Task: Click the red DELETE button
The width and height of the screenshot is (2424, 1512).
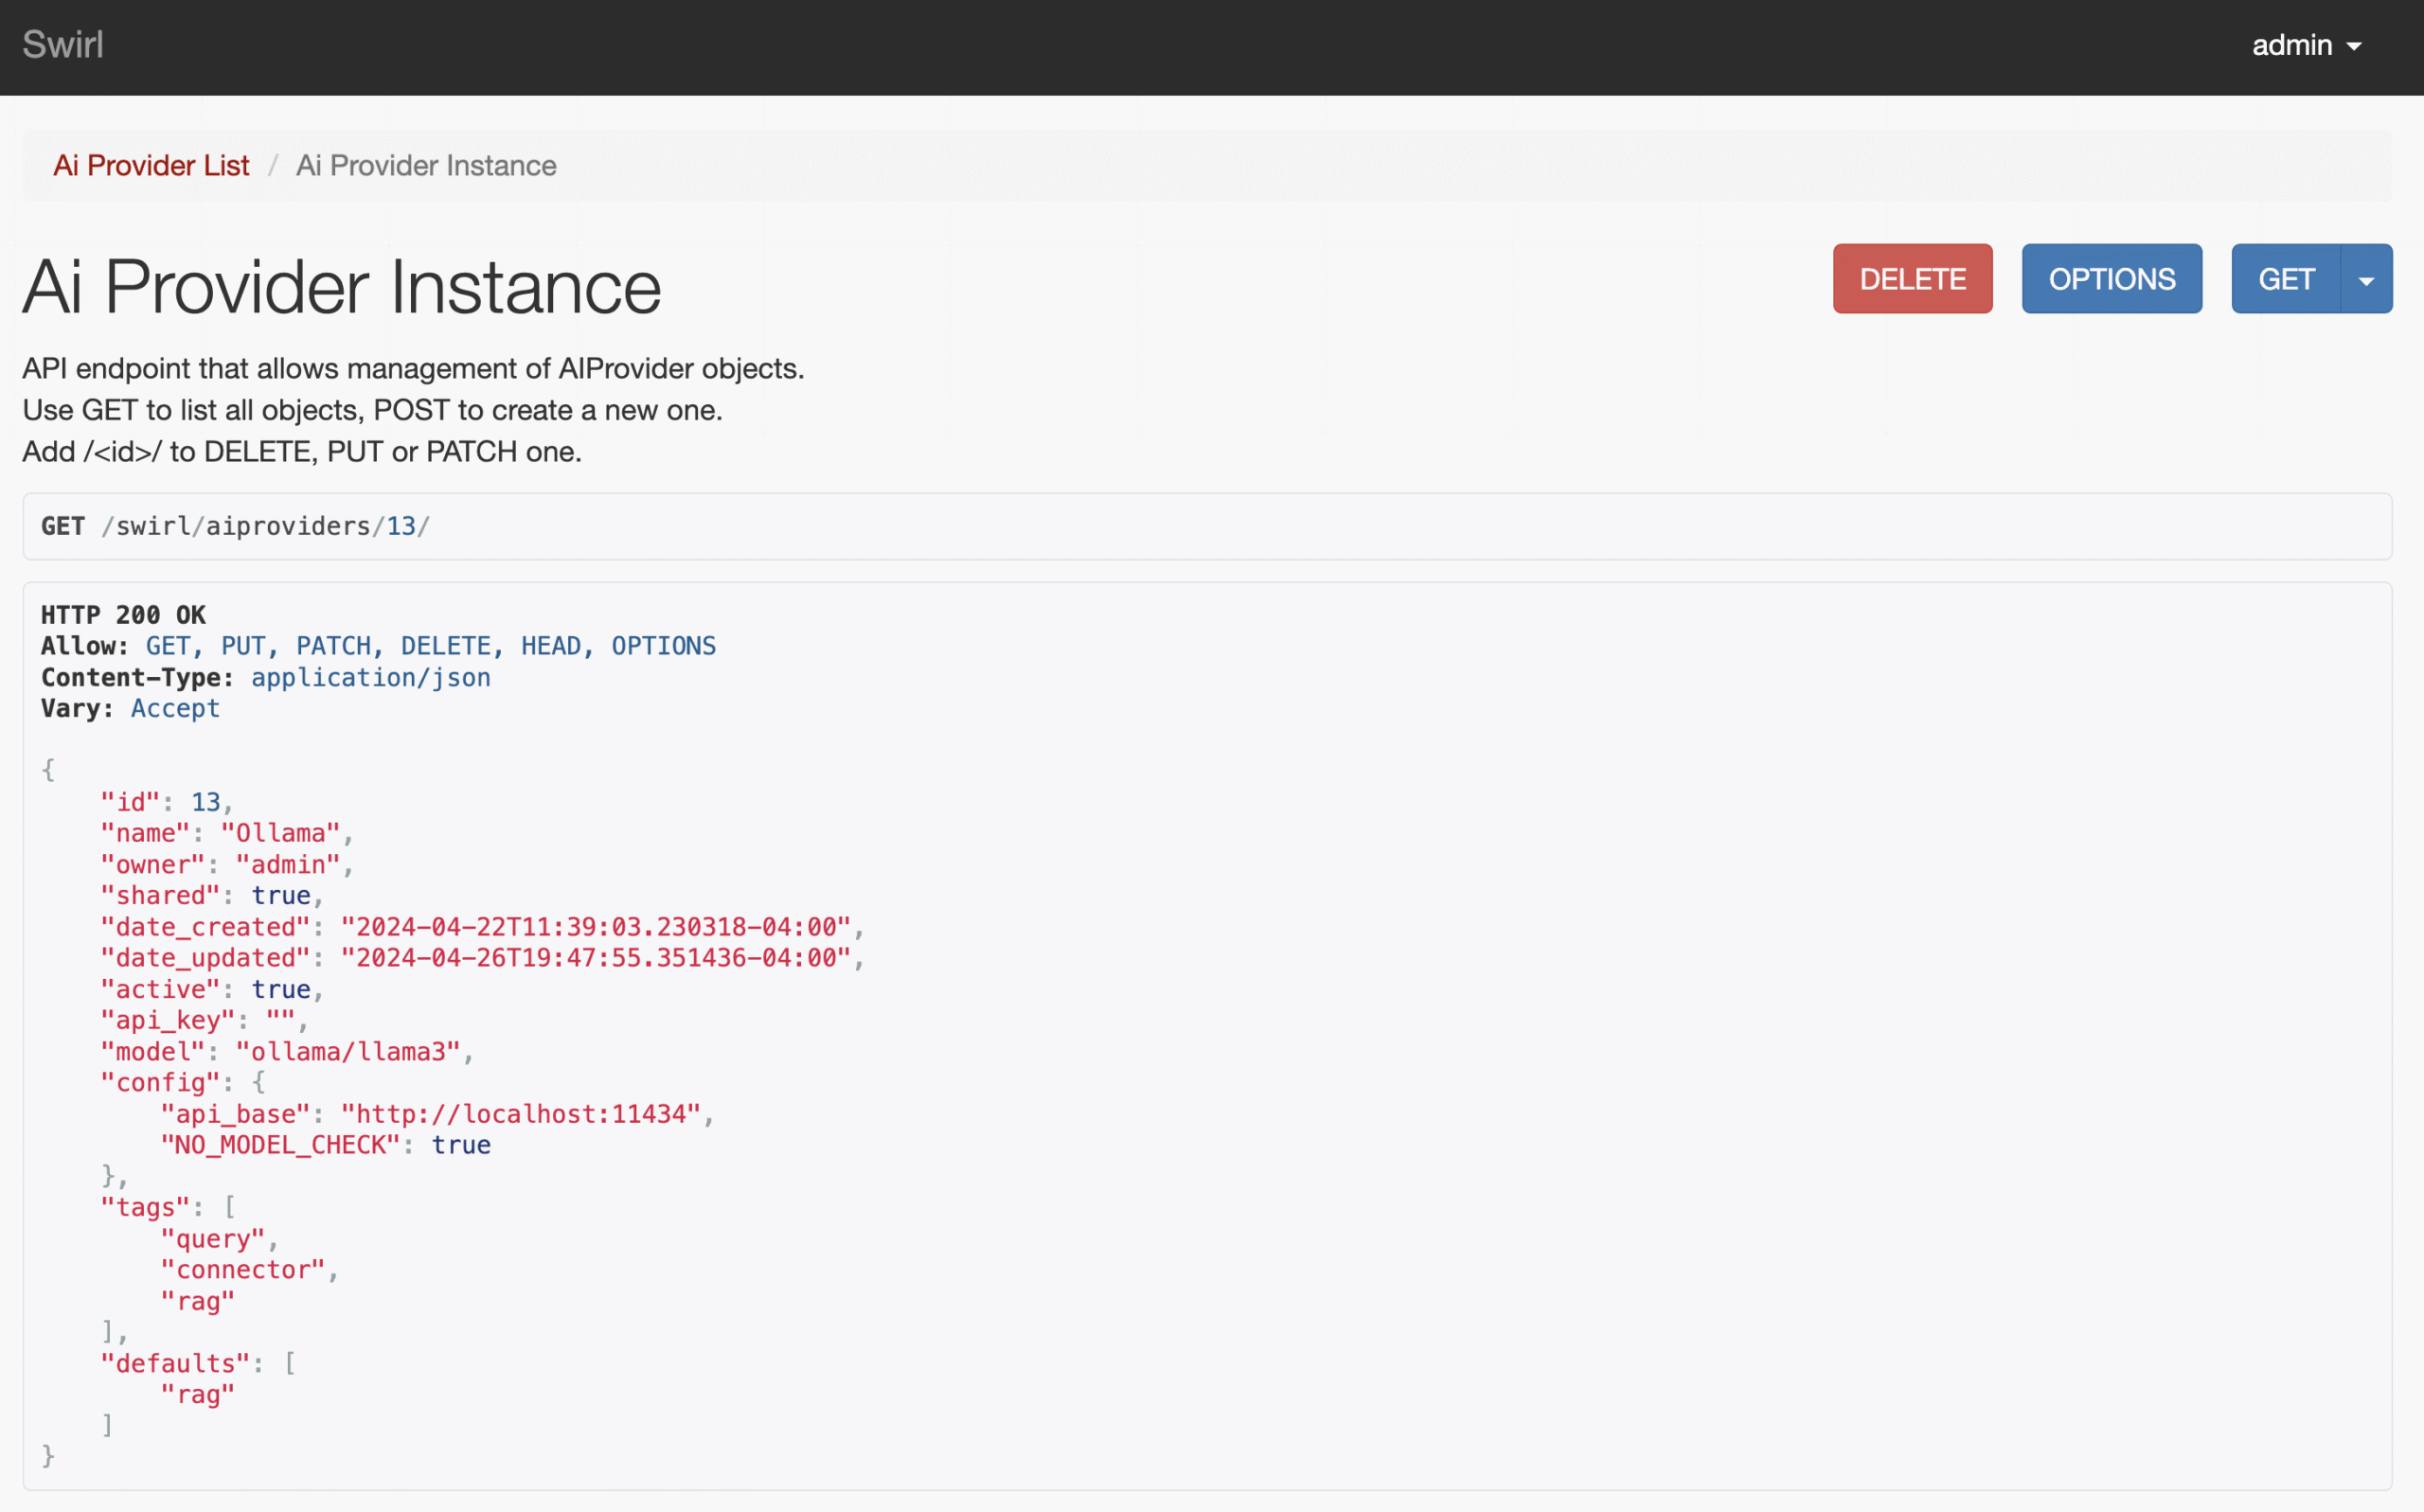Action: [x=1912, y=279]
